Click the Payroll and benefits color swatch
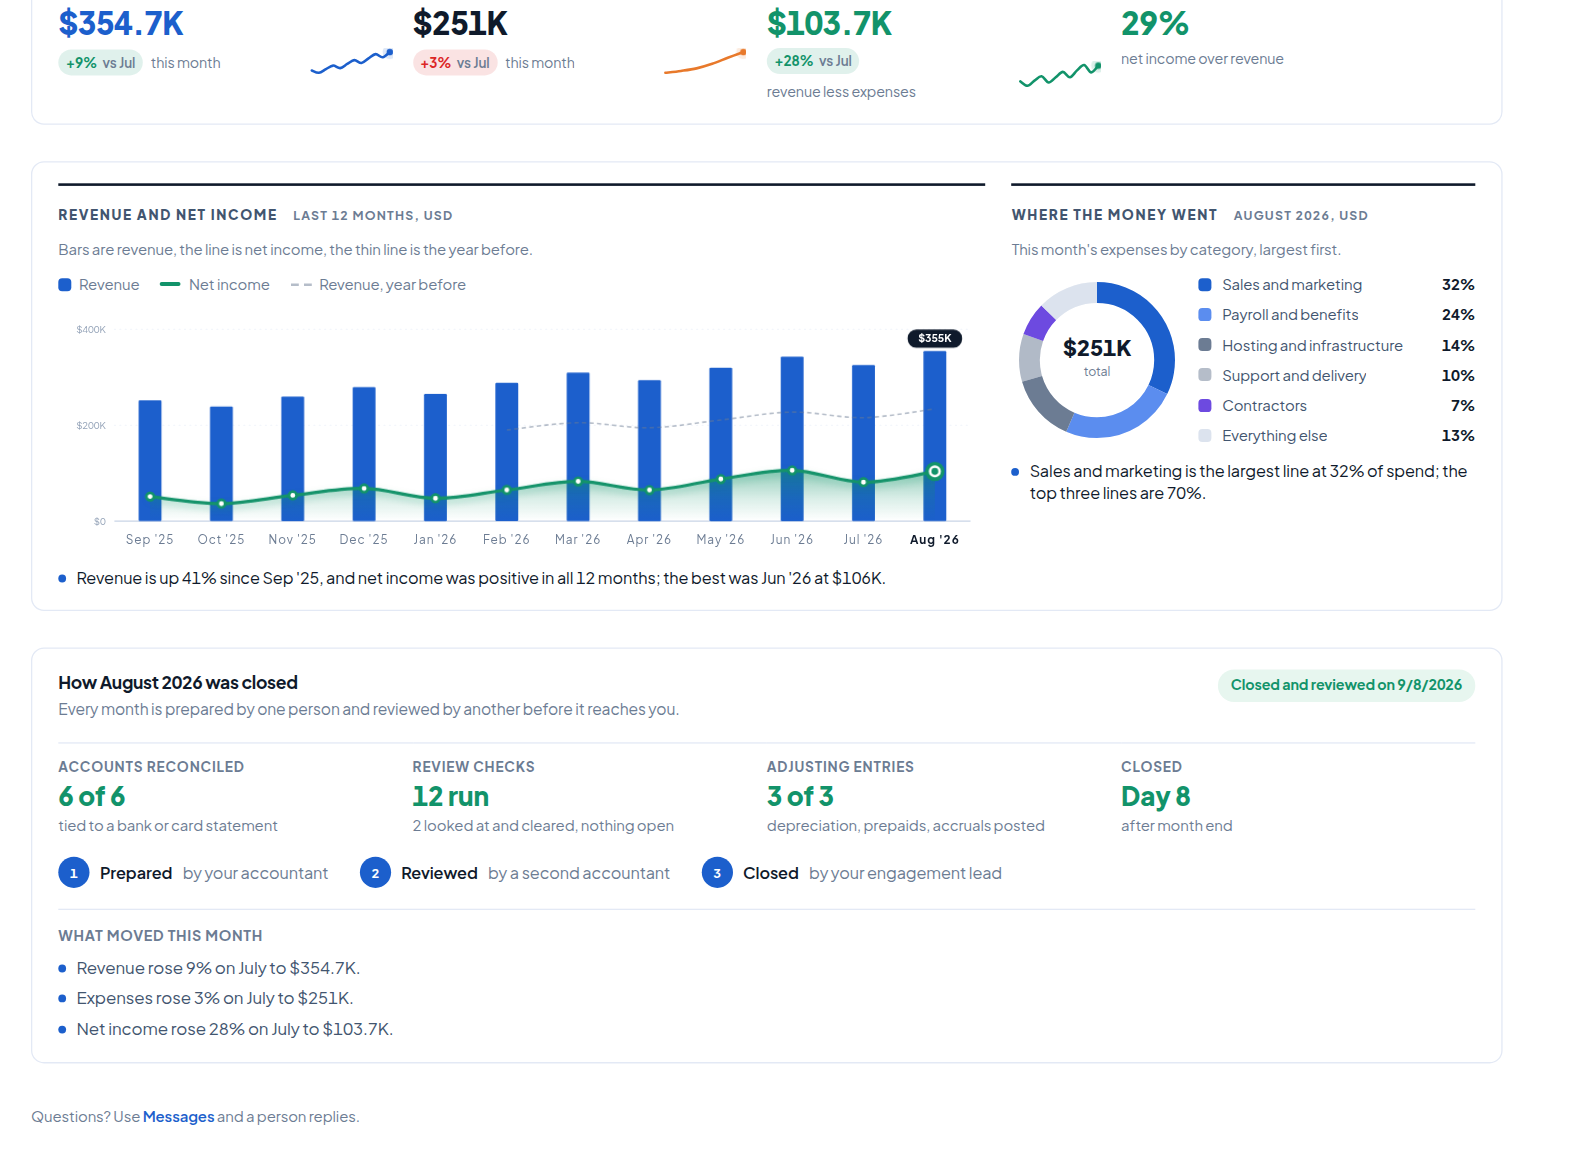 [1205, 315]
